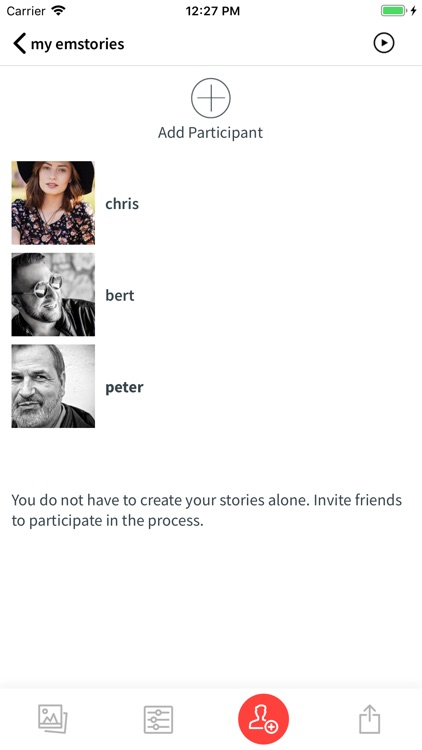
Task: Click the battery indicator icon
Action: coord(394,11)
